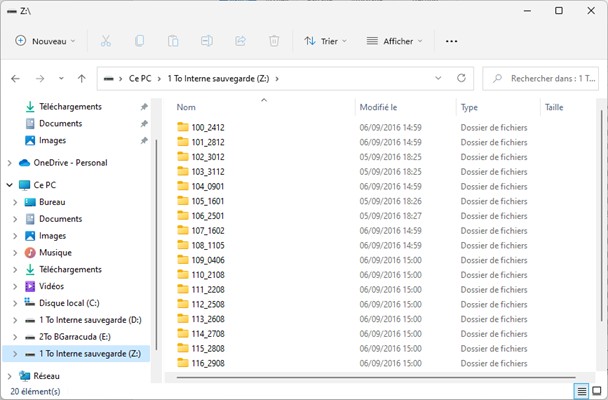Select folder 105_1601 in file list
This screenshot has height=400, width=608.
208,201
